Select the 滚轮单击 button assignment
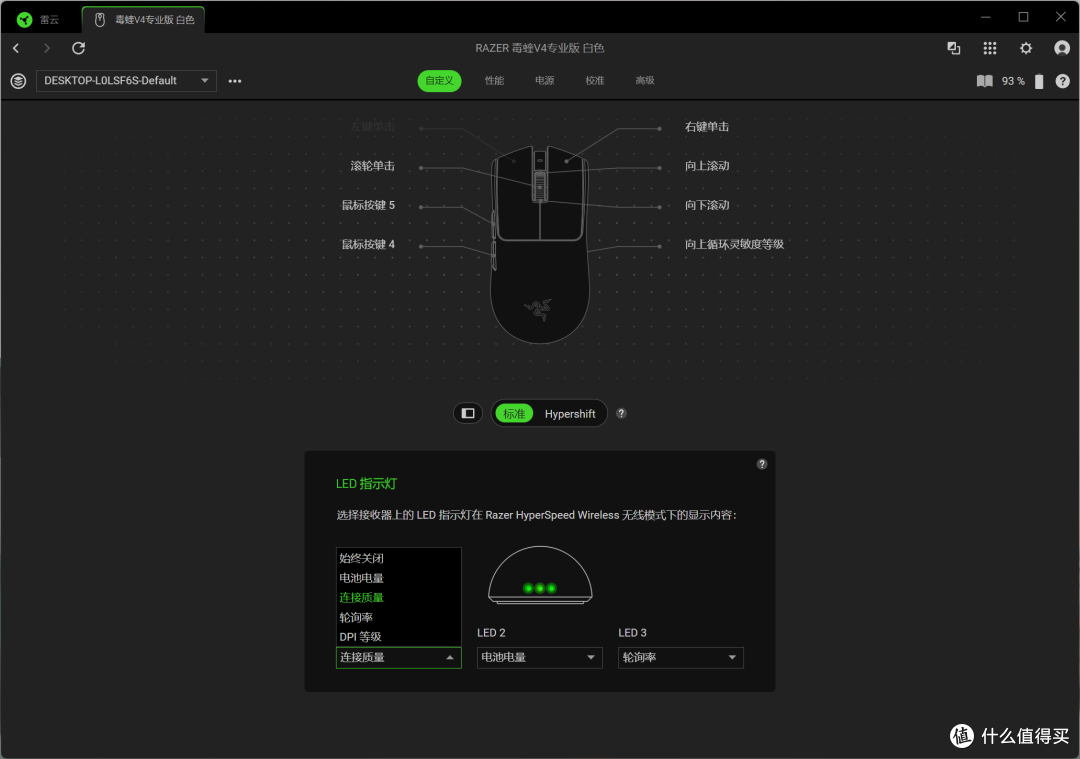The width and height of the screenshot is (1080, 759). pos(373,166)
